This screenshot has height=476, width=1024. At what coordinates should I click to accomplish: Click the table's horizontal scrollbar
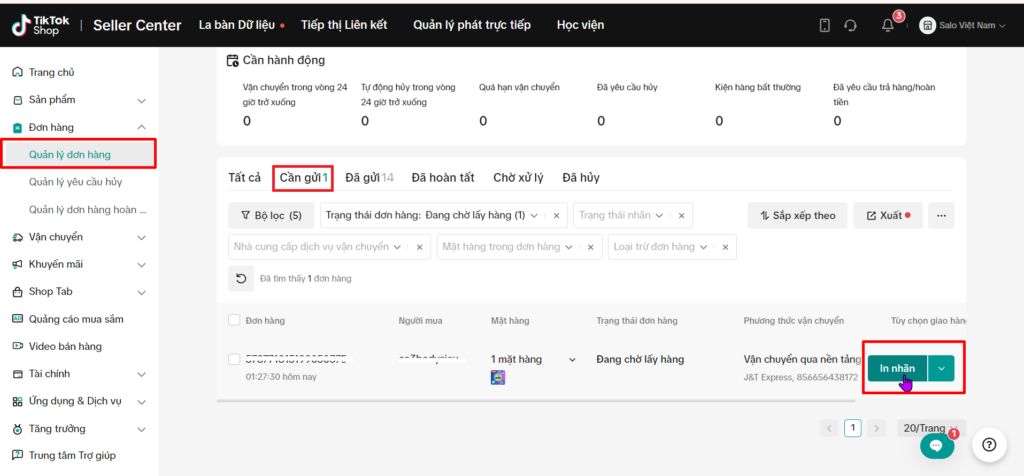click(536, 401)
